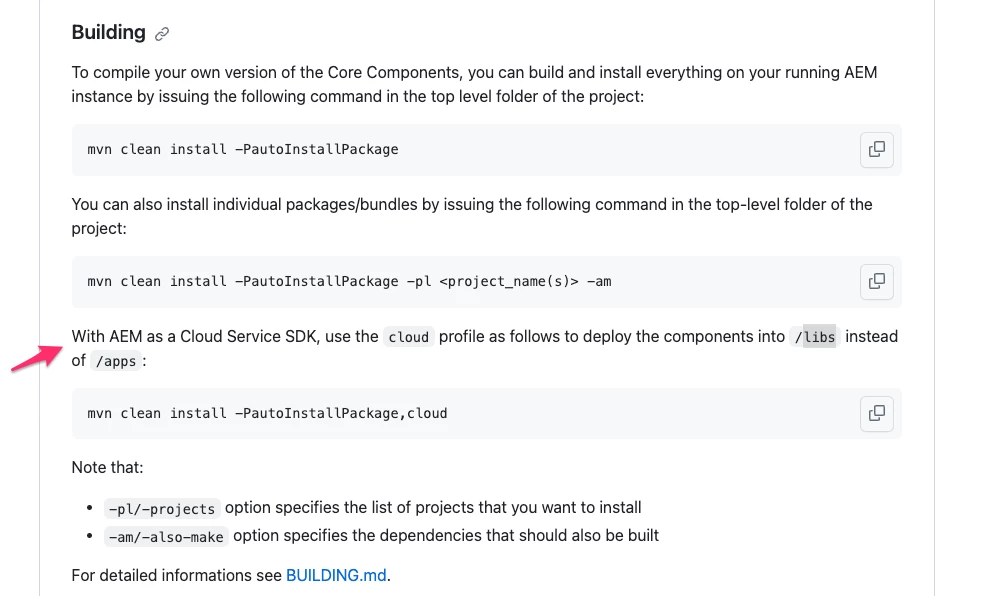Screen dimensions: 991x596
Task: Copy the '-PautoInstallPackage,cloud' command
Action: tap(876, 413)
